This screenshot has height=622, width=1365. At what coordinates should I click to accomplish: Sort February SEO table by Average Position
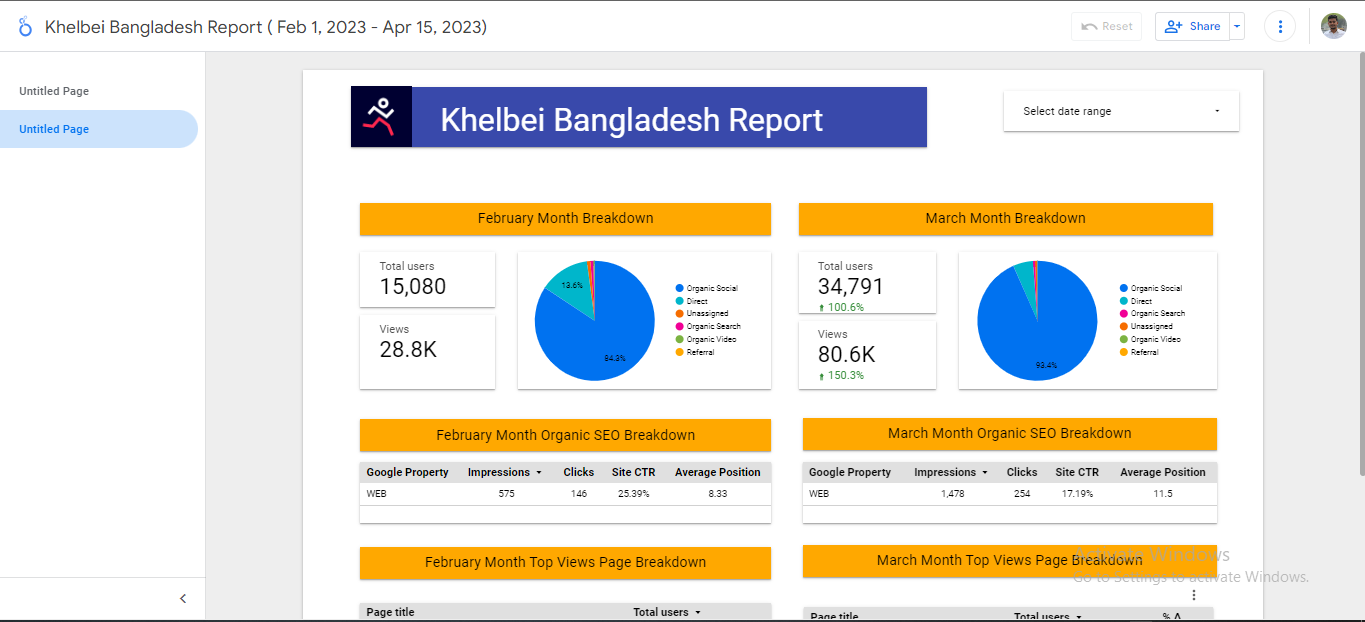click(717, 472)
